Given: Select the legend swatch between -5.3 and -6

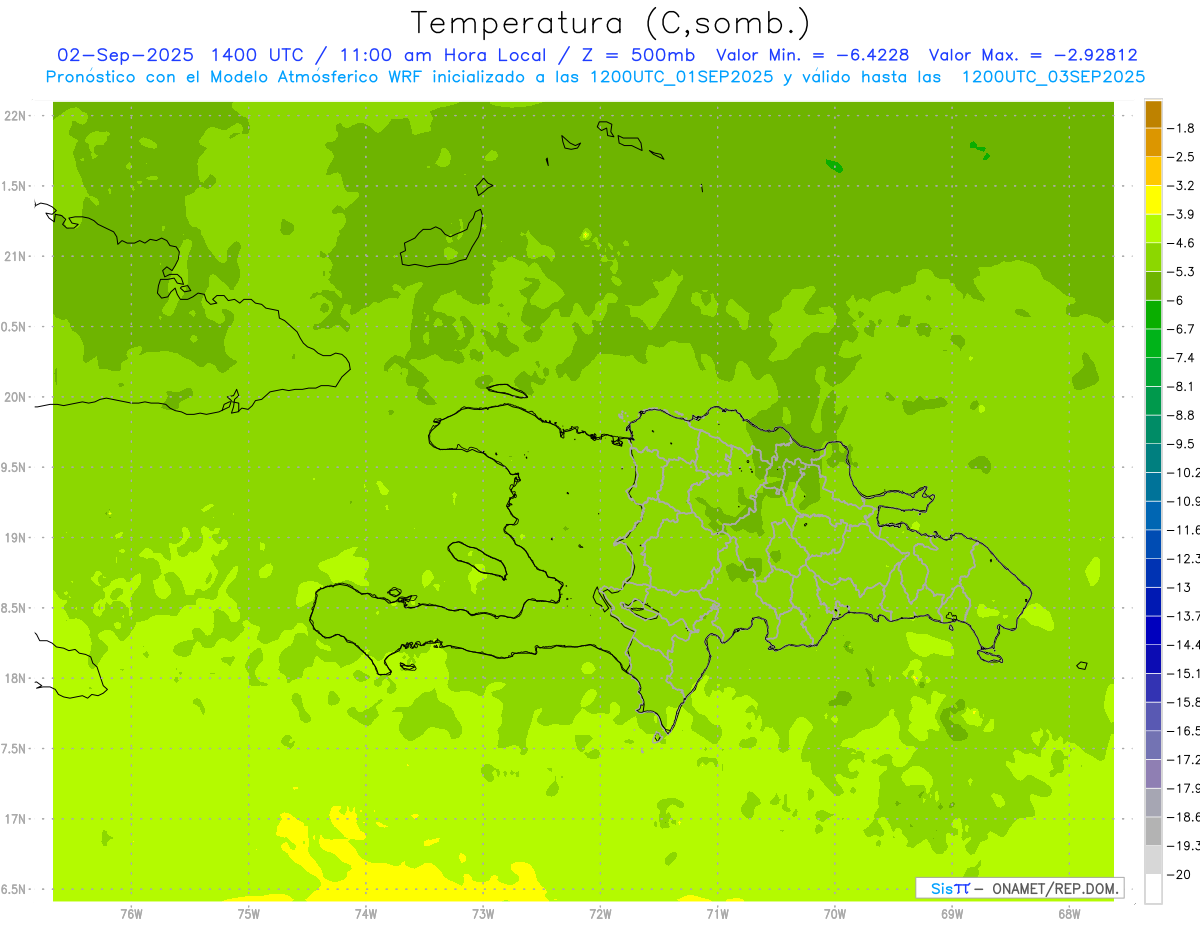Looking at the screenshot, I should point(1153,286).
